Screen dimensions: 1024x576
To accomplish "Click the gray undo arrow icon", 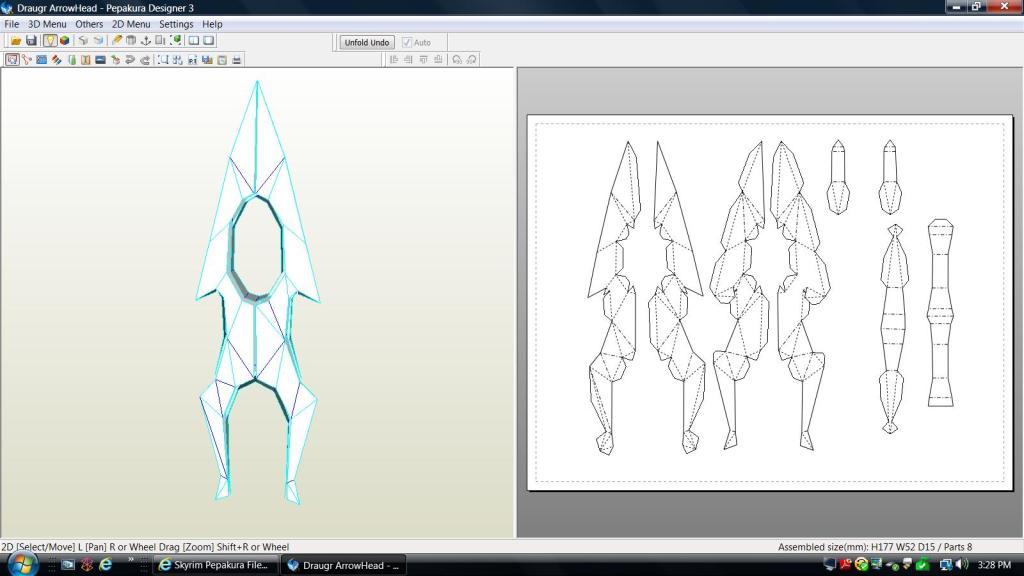I will (130, 59).
